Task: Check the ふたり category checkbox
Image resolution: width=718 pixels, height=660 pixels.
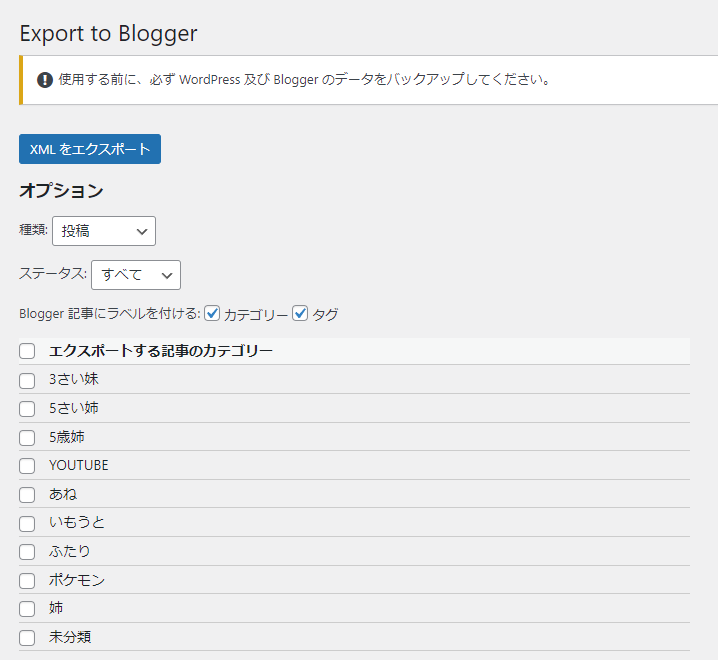Action: (27, 552)
